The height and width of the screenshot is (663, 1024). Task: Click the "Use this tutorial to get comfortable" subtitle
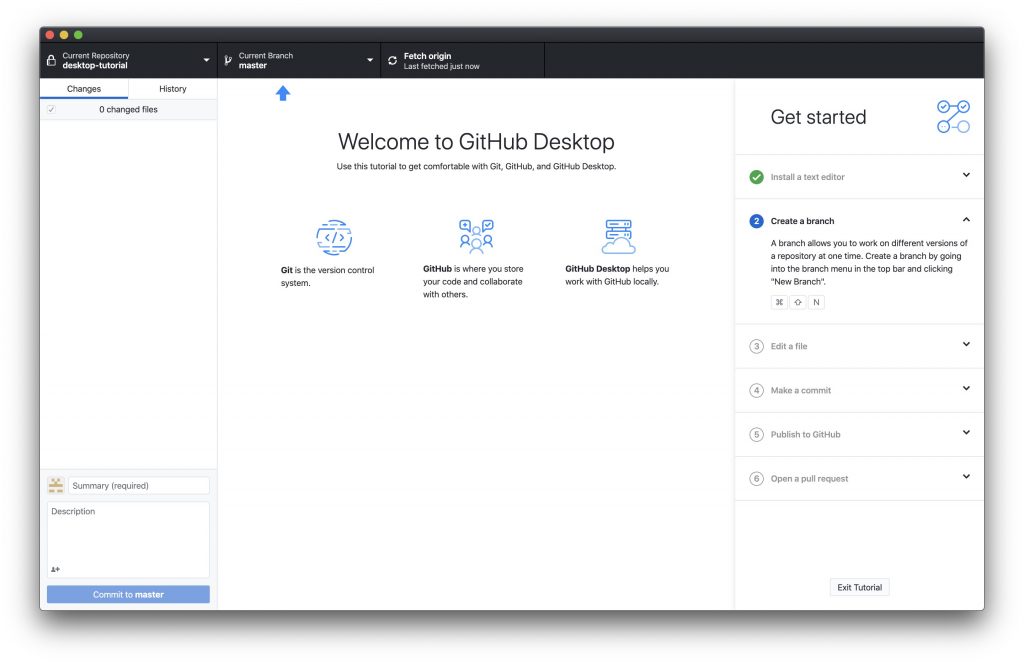(x=476, y=167)
